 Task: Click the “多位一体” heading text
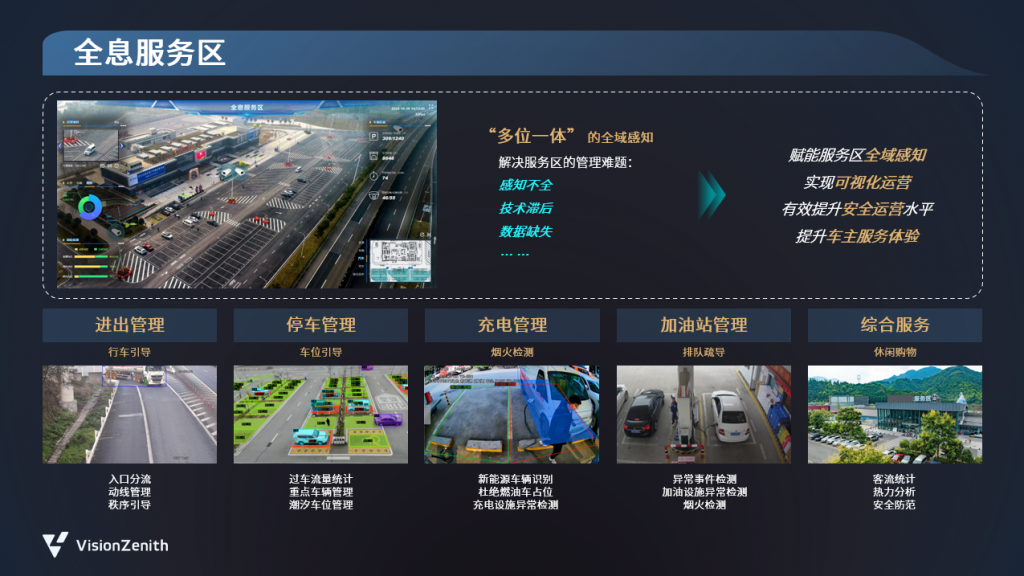[533, 136]
